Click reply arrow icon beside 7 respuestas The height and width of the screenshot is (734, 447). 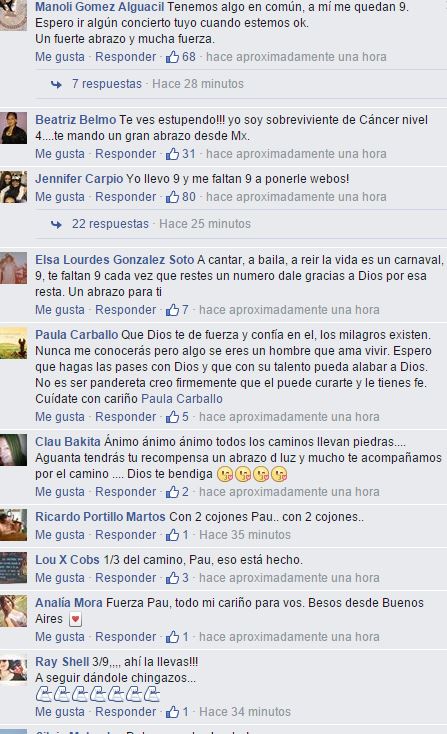(56, 84)
